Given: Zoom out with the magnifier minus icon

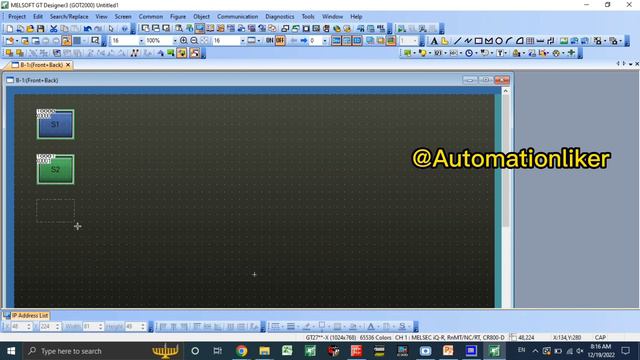Looking at the screenshot, I should click(x=194, y=41).
